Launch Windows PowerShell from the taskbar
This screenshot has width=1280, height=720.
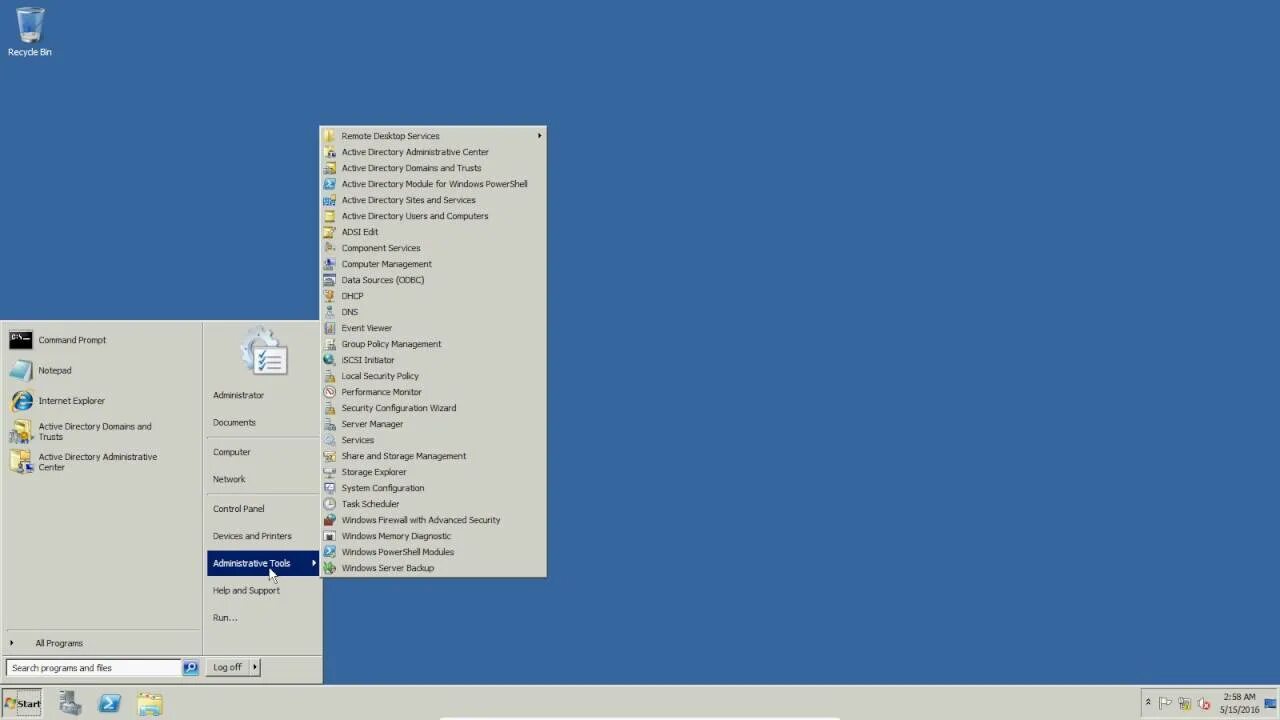(x=110, y=703)
